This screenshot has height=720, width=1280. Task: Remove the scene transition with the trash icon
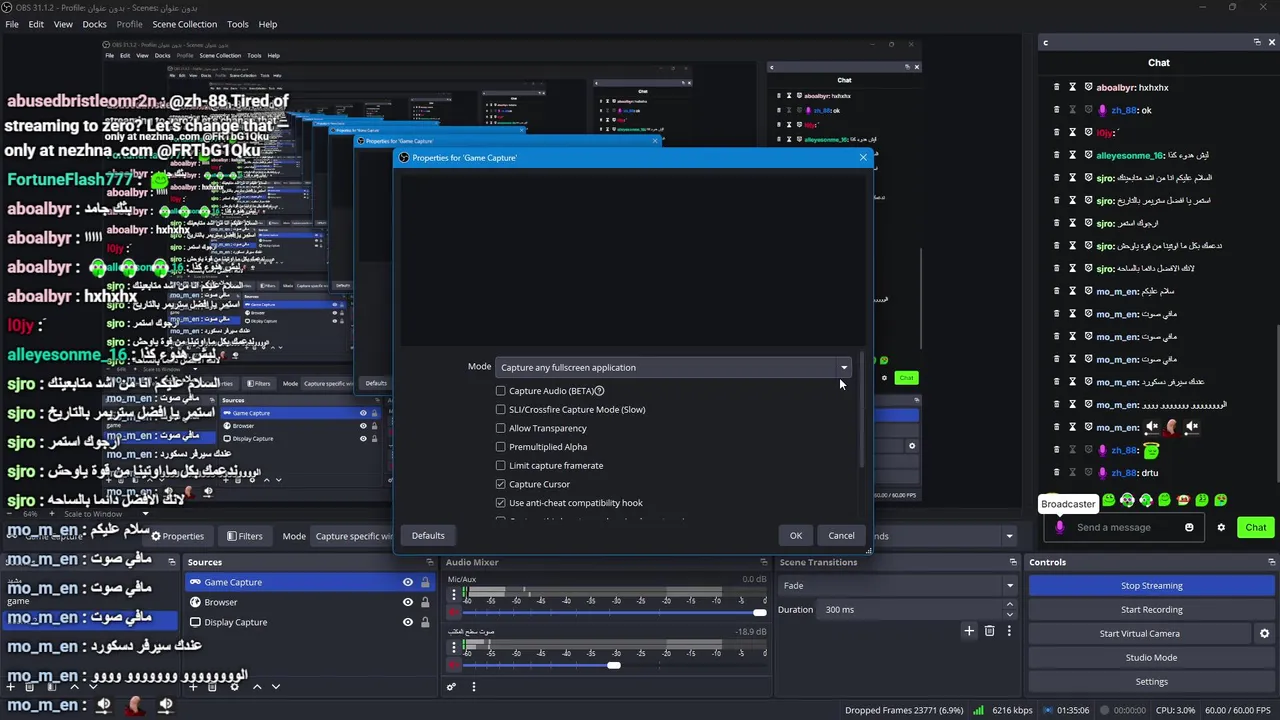990,631
